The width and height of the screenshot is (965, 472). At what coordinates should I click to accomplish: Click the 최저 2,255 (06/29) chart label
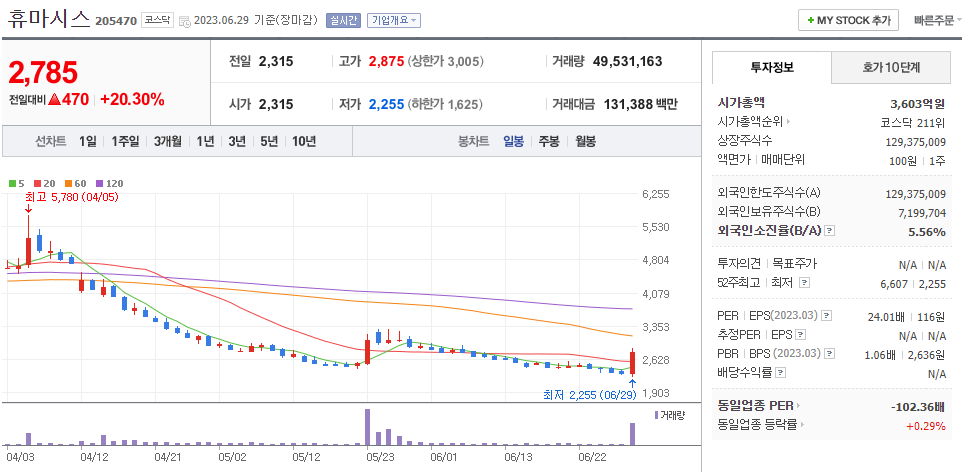point(590,395)
